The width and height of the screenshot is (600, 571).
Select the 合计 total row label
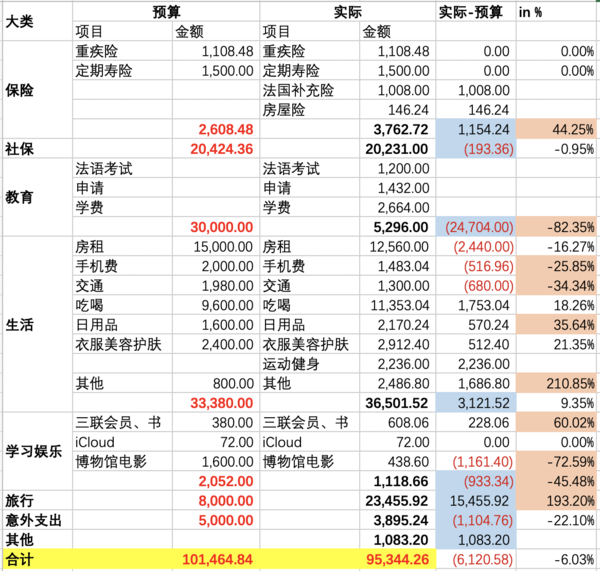pos(38,559)
